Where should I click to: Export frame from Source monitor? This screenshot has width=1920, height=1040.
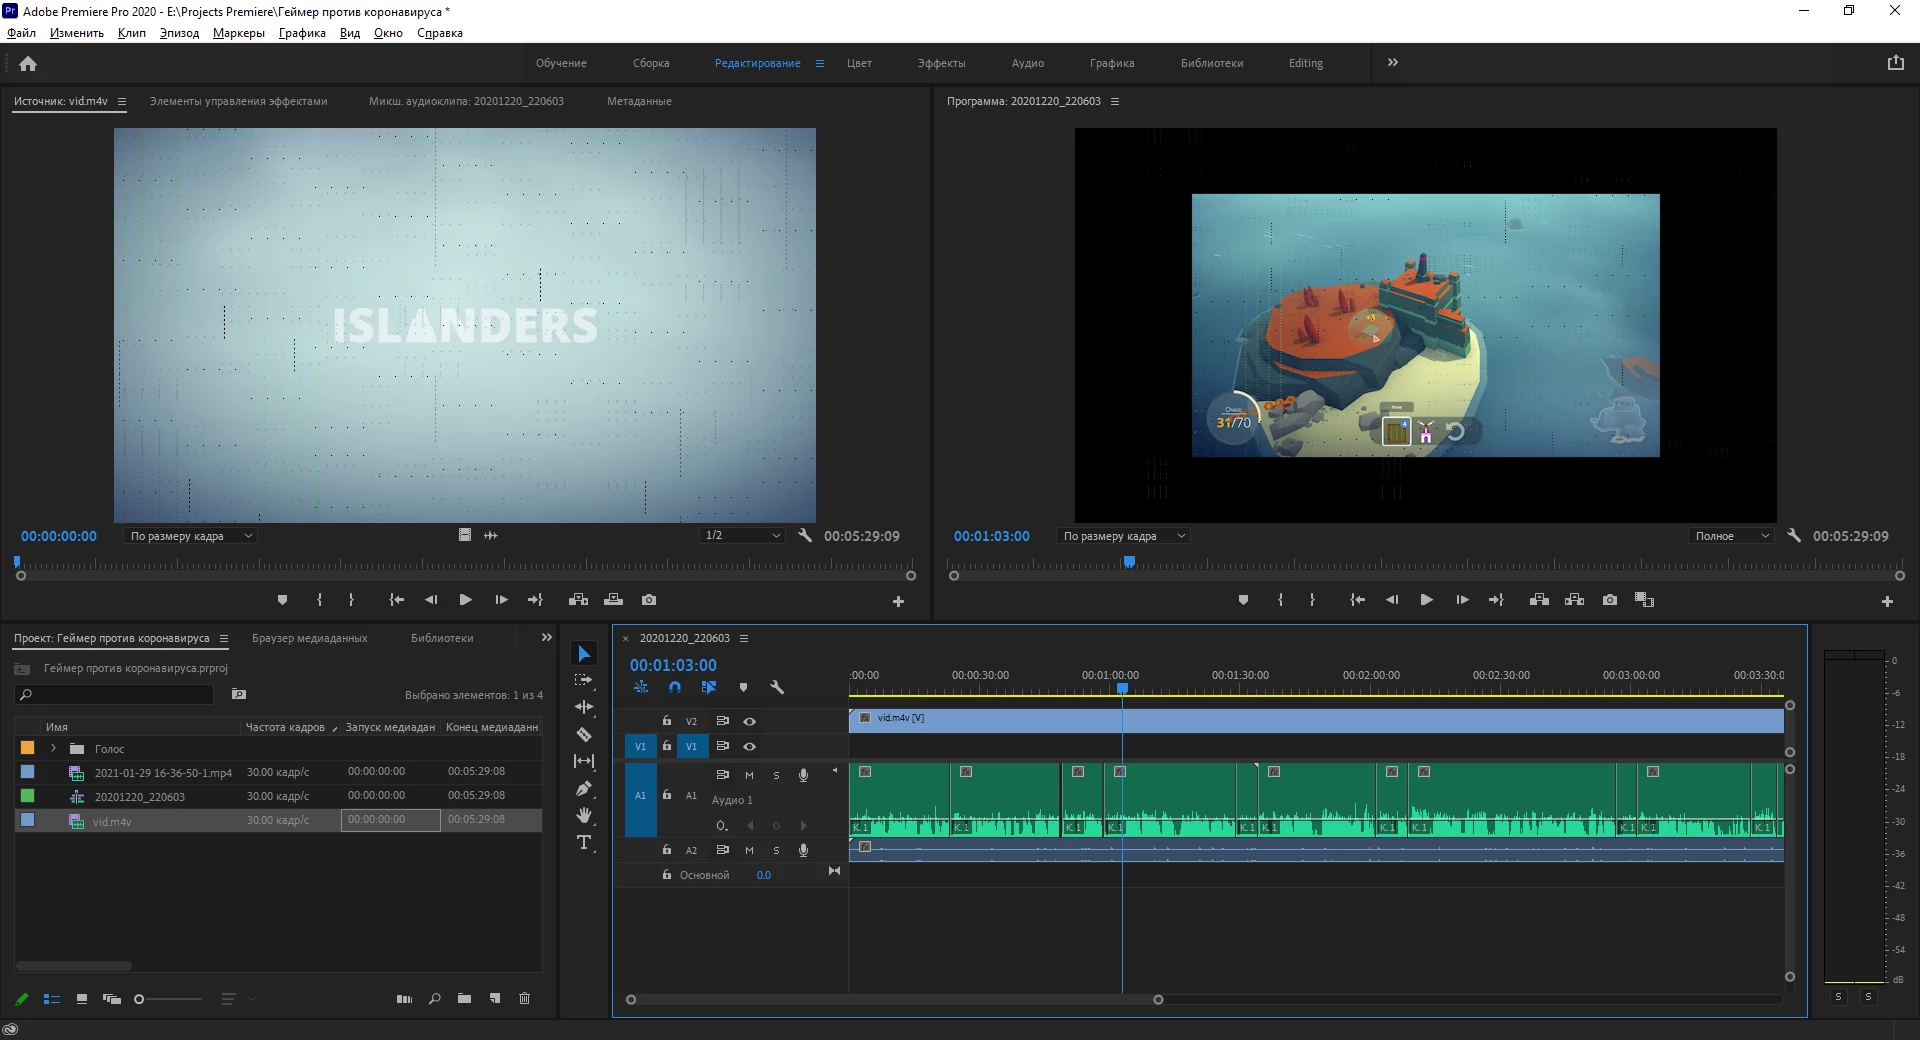649,600
